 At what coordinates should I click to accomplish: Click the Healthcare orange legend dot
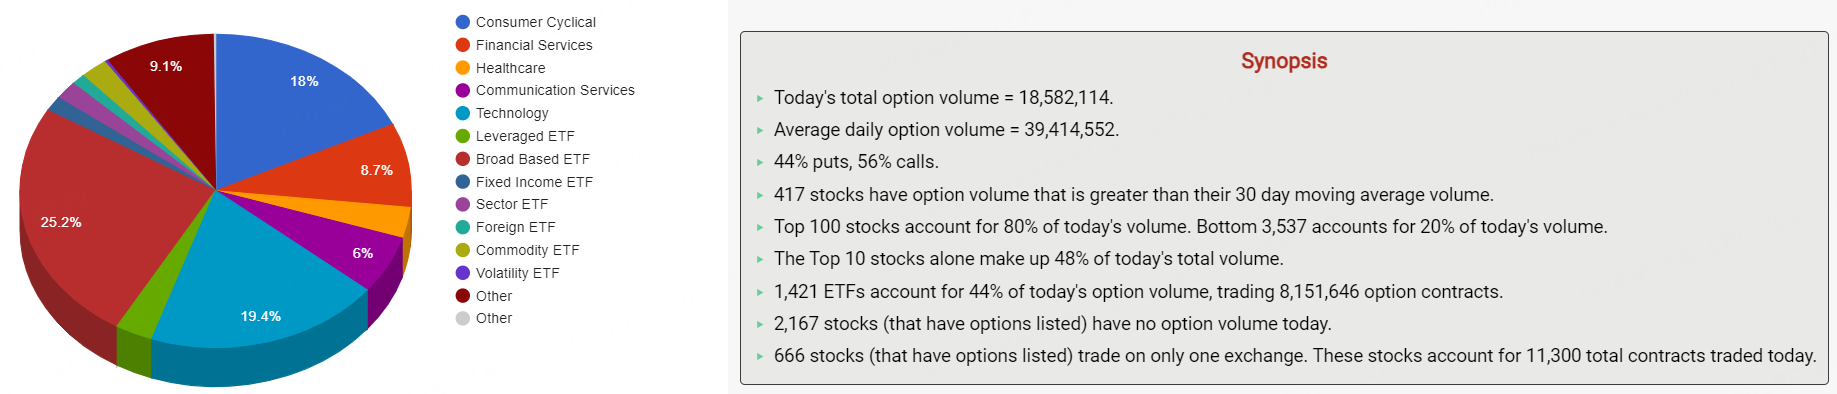(x=463, y=68)
